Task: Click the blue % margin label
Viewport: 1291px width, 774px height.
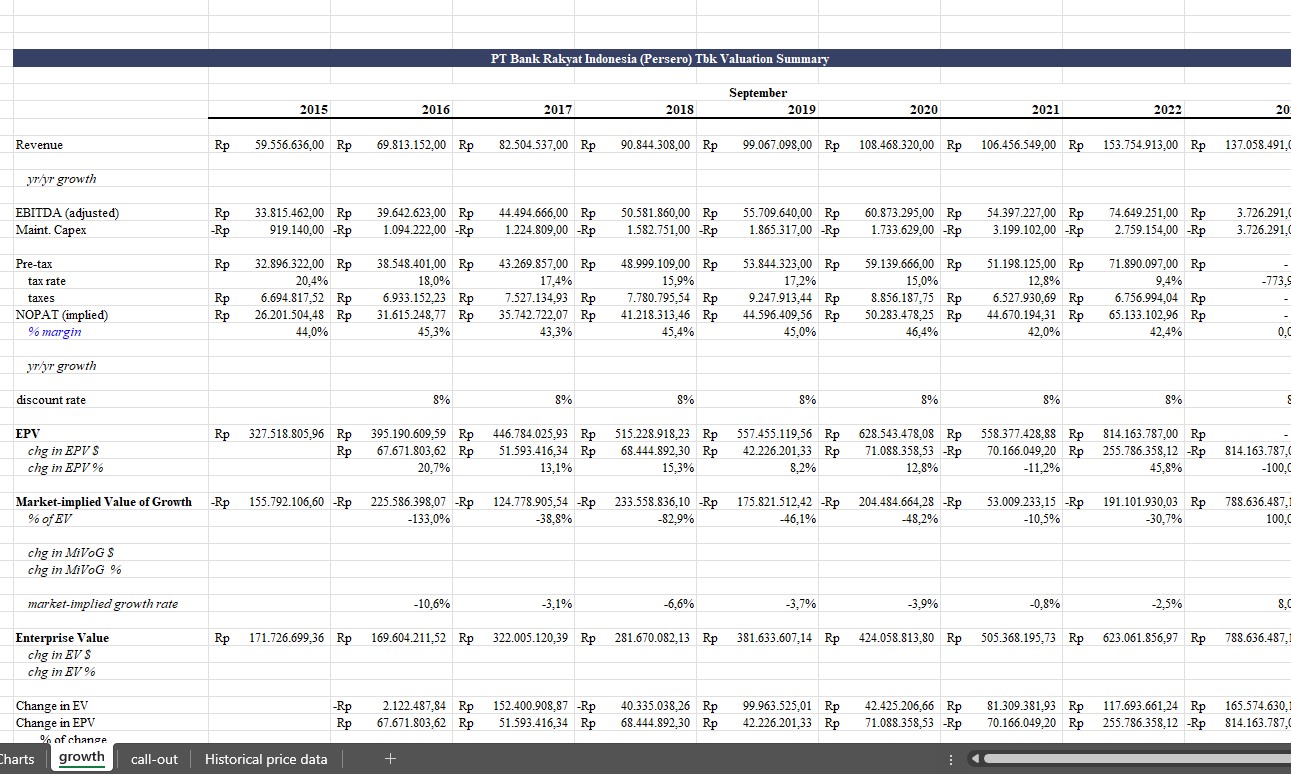Action: (x=55, y=332)
